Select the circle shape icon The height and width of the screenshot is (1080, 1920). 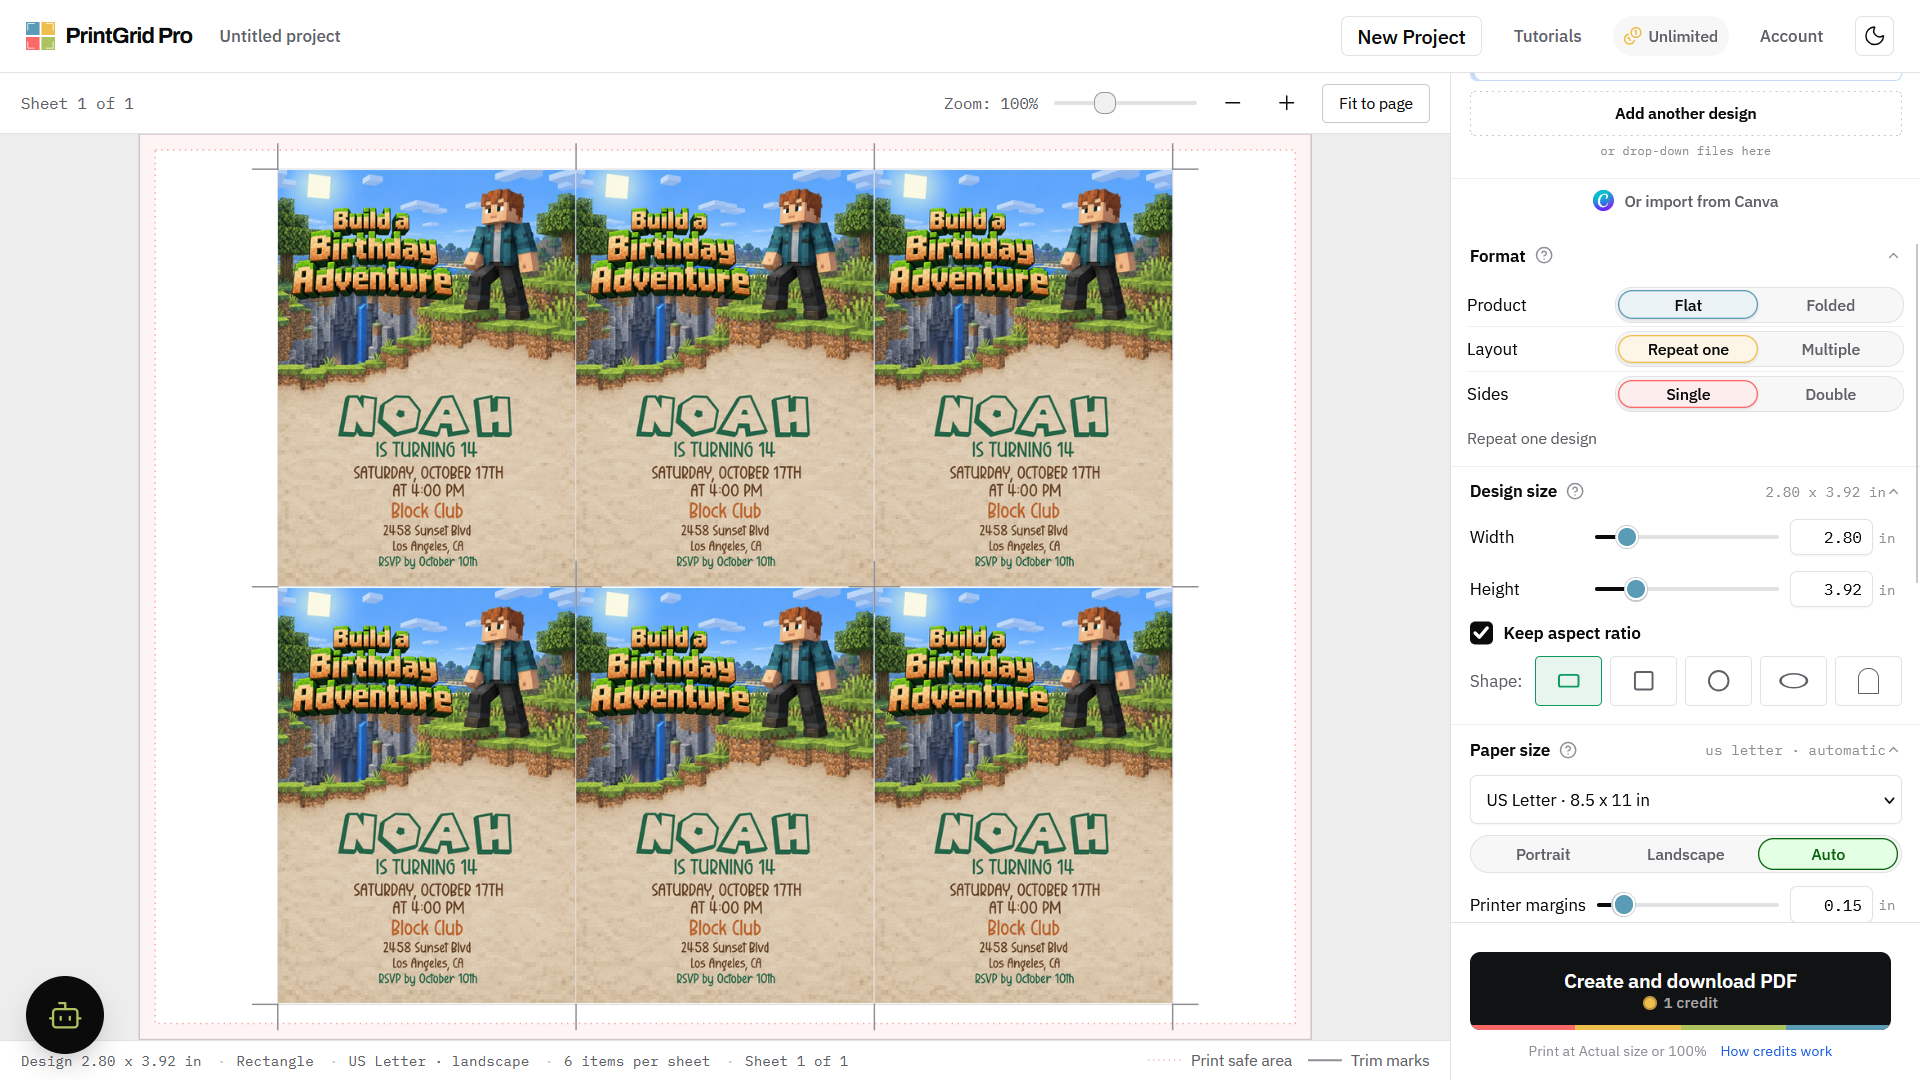tap(1718, 681)
